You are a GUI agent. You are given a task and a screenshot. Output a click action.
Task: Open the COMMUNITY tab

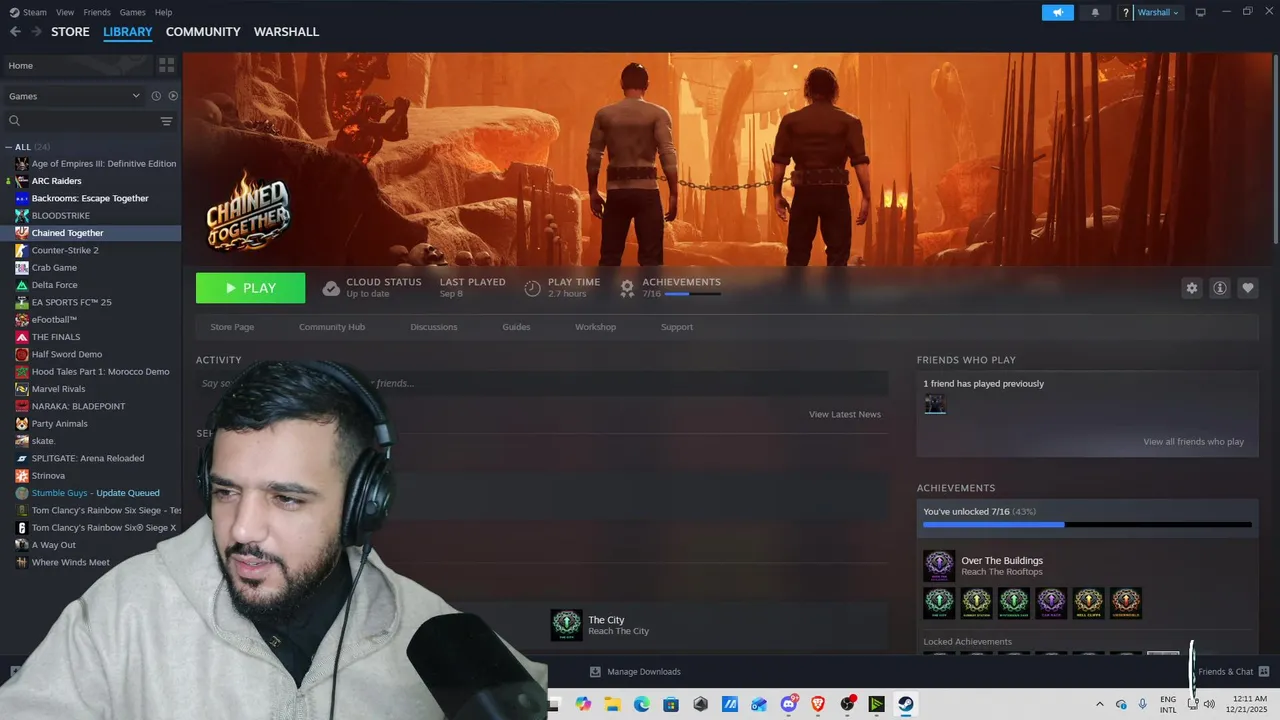(203, 32)
